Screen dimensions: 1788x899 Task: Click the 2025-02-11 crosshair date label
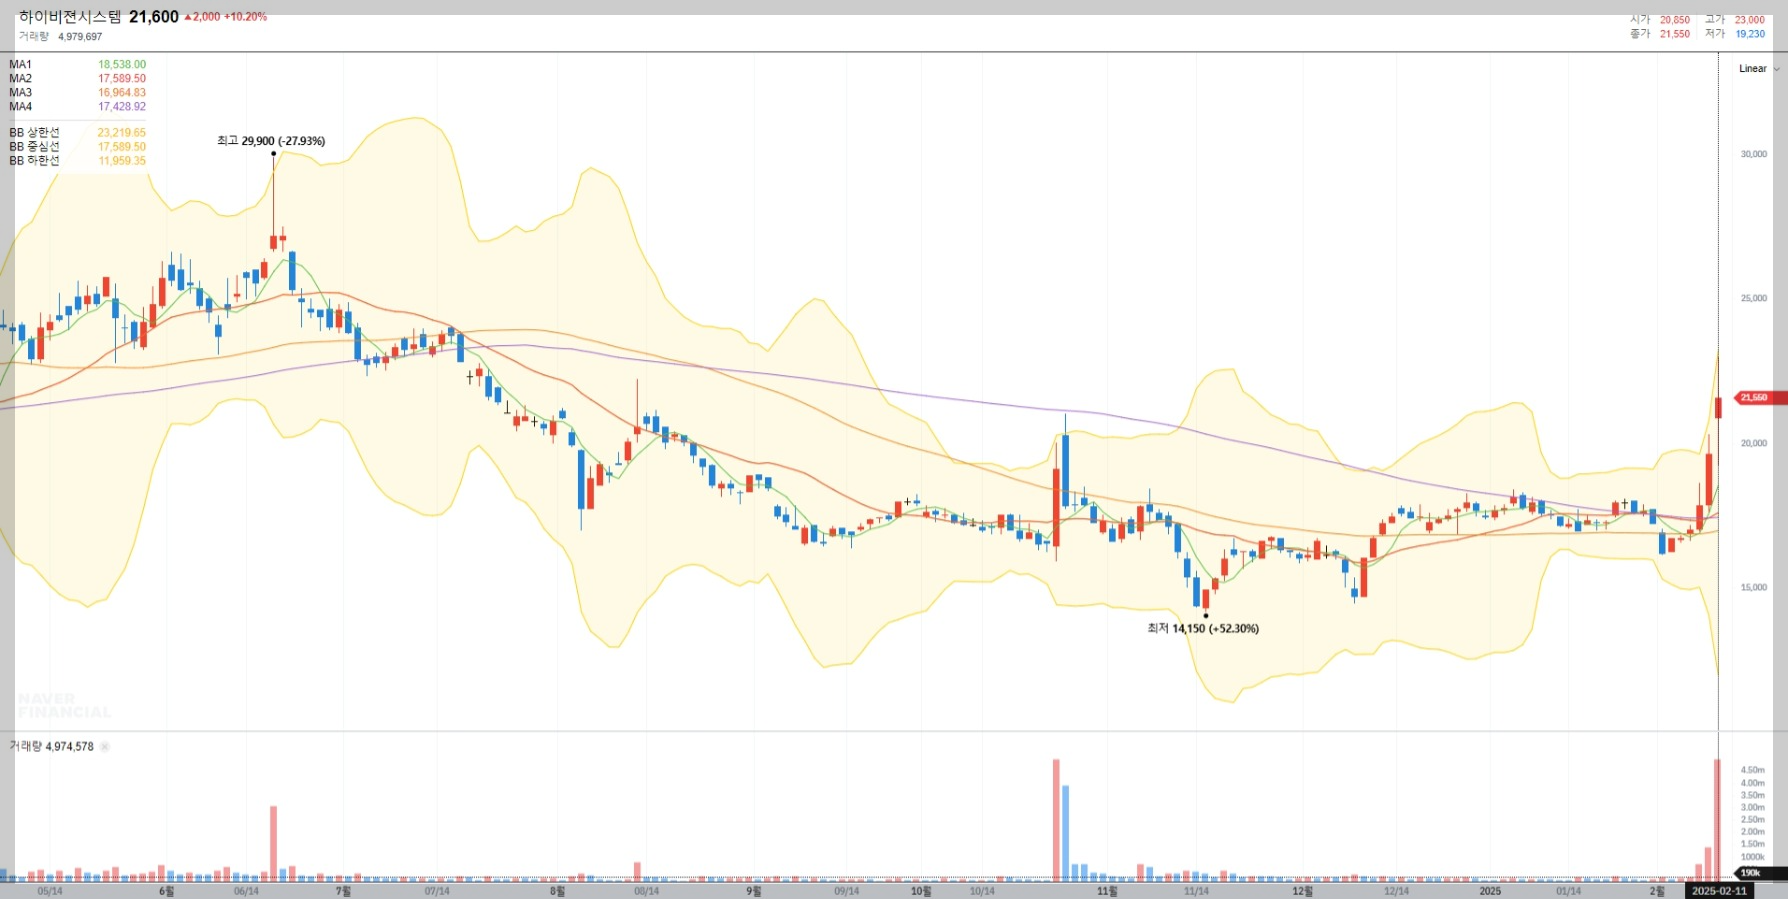click(1719, 891)
